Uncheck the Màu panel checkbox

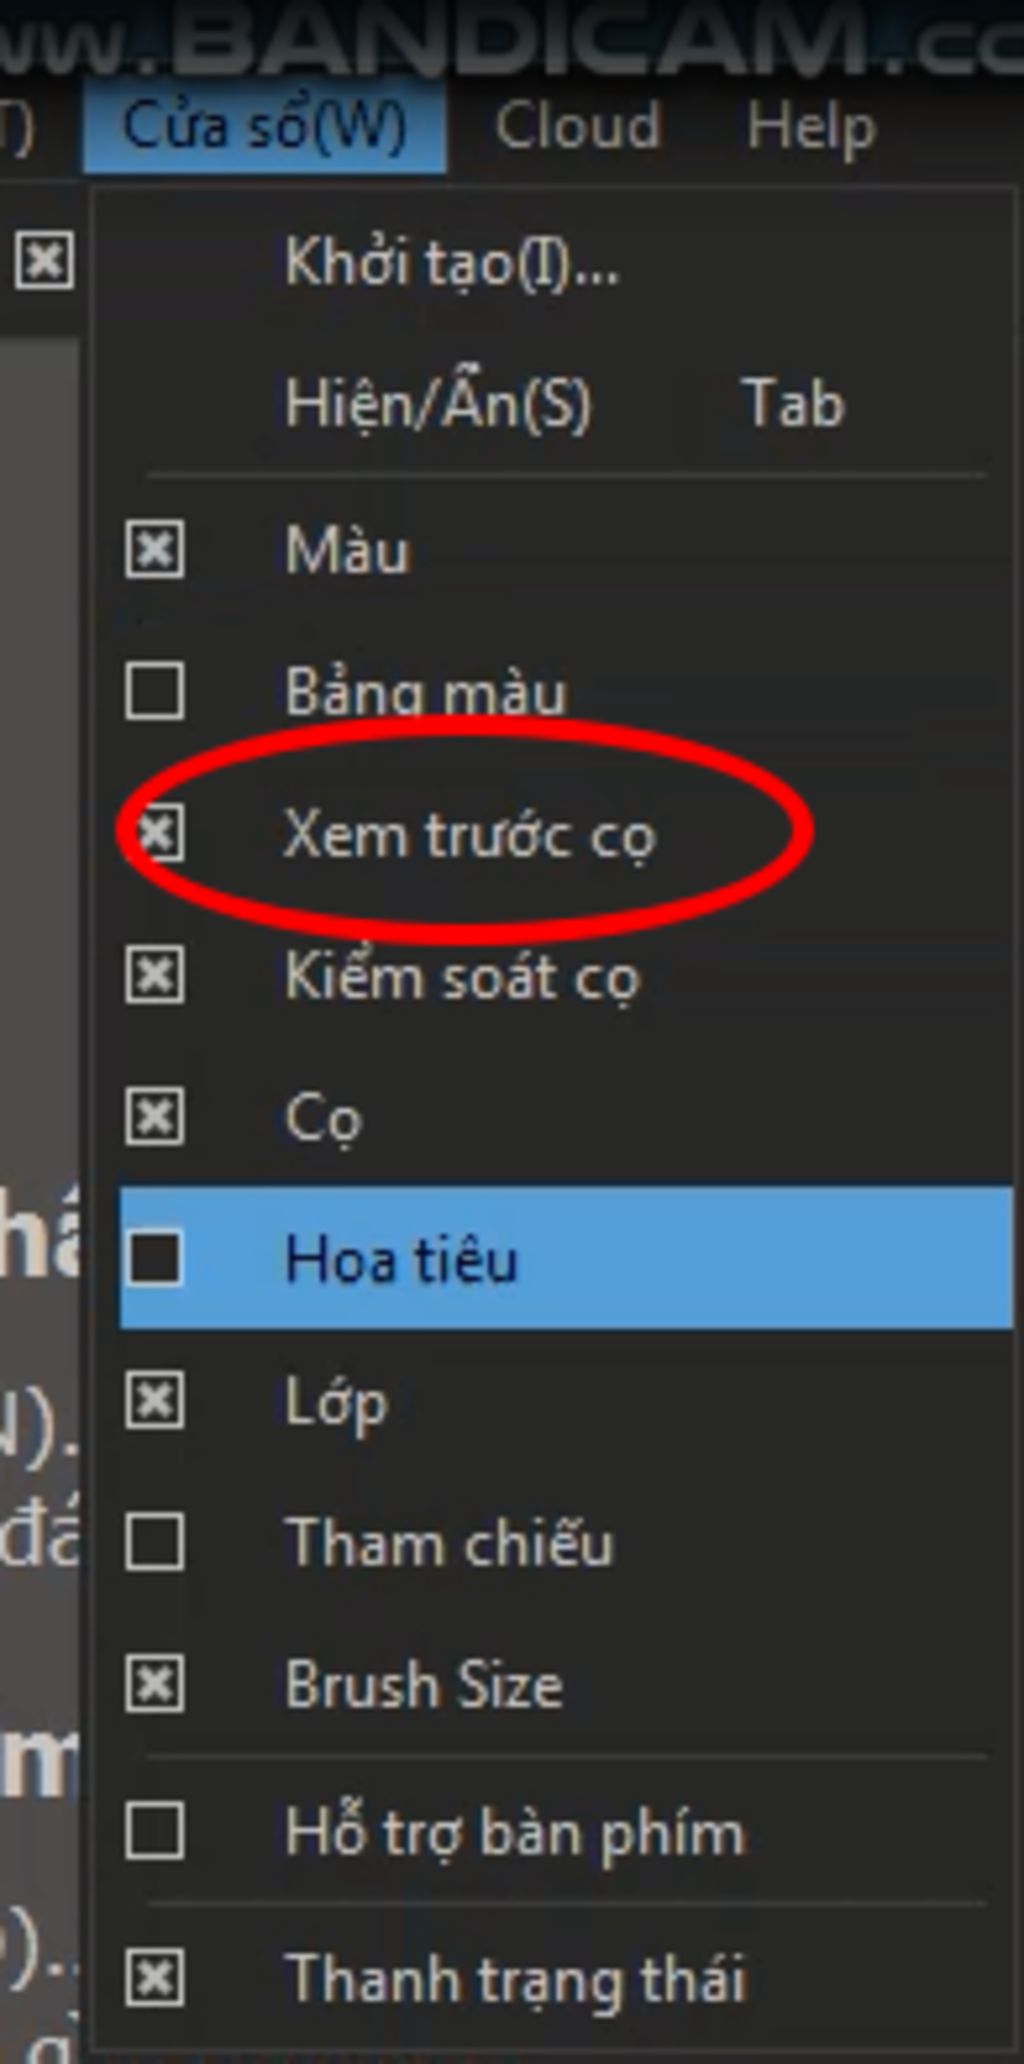pos(155,549)
